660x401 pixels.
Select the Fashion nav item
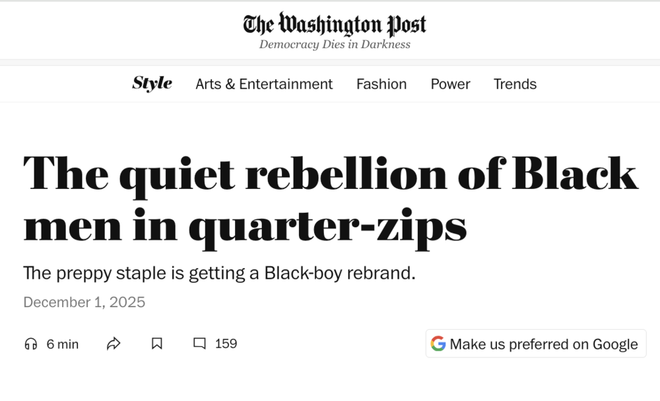click(x=381, y=84)
